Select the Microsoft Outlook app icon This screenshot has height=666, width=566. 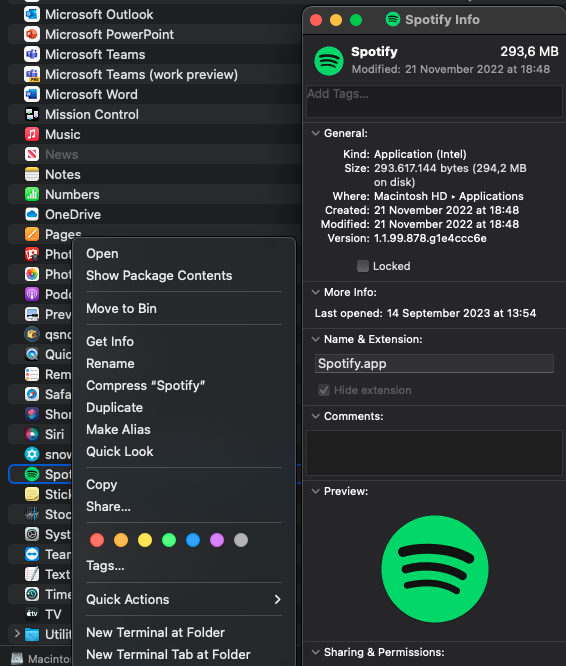[x=32, y=14]
